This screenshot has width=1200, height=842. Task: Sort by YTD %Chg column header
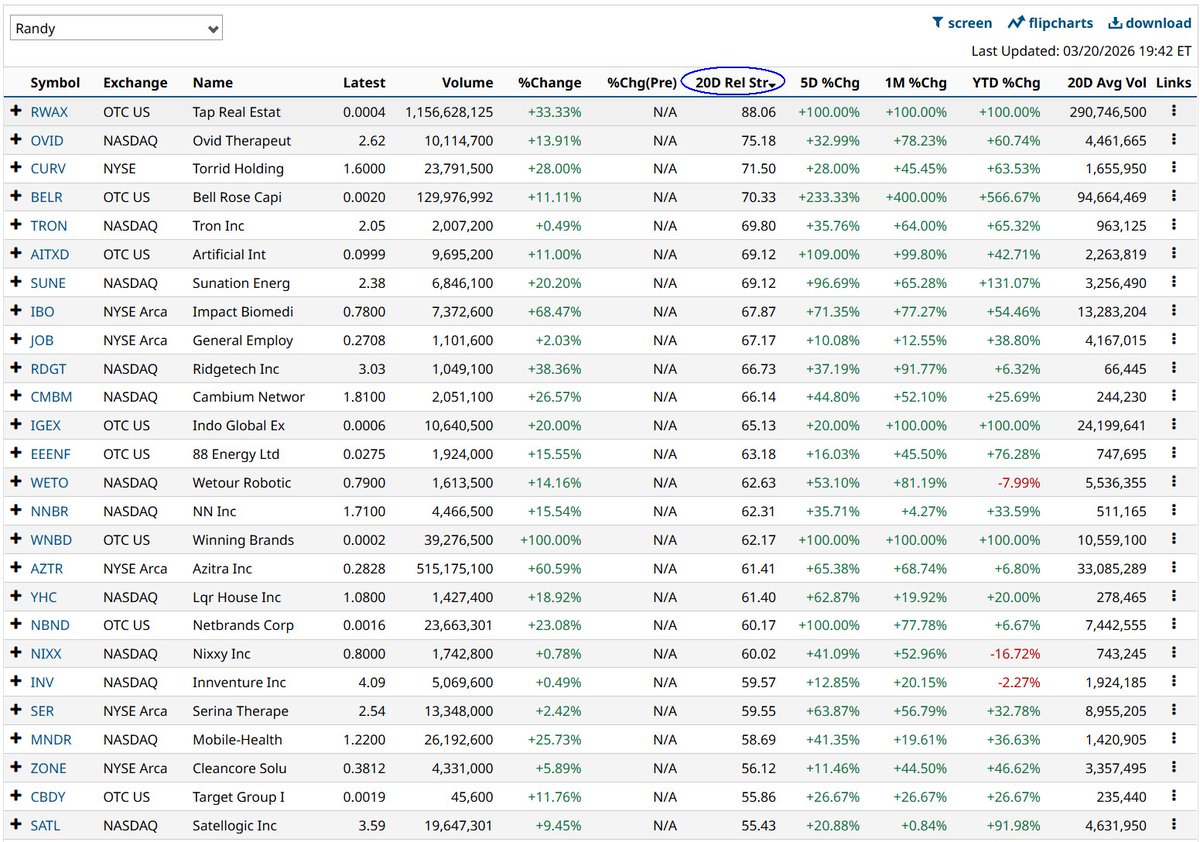pyautogui.click(x=1005, y=83)
